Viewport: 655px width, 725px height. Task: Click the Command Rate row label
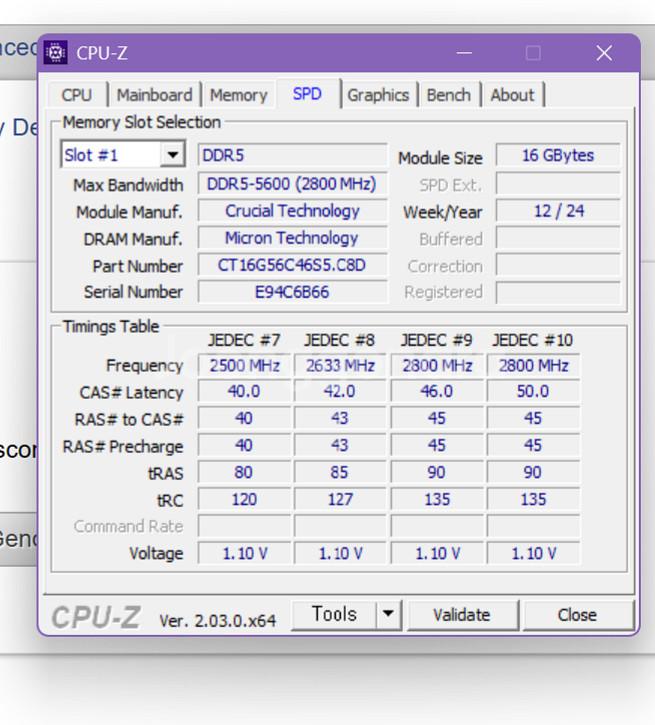click(129, 526)
